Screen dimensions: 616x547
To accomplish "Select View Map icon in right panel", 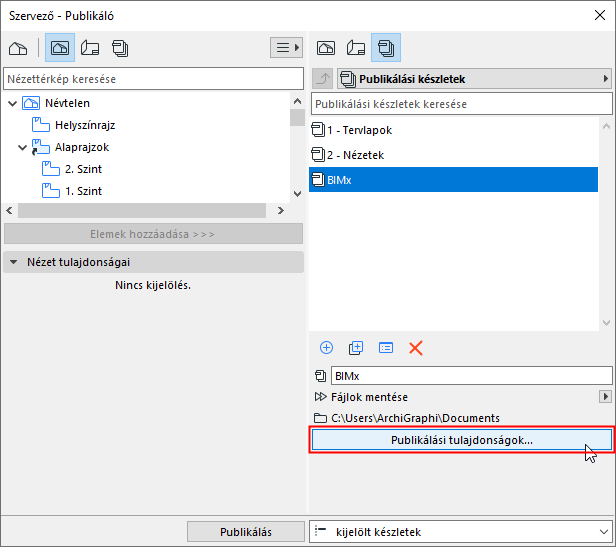I will coord(326,48).
